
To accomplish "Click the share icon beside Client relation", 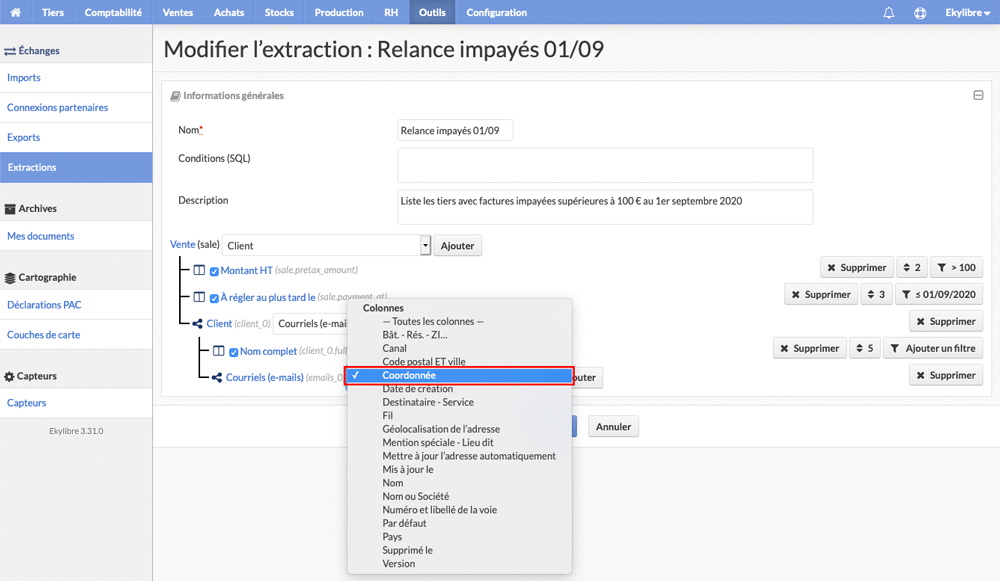I will (197, 323).
